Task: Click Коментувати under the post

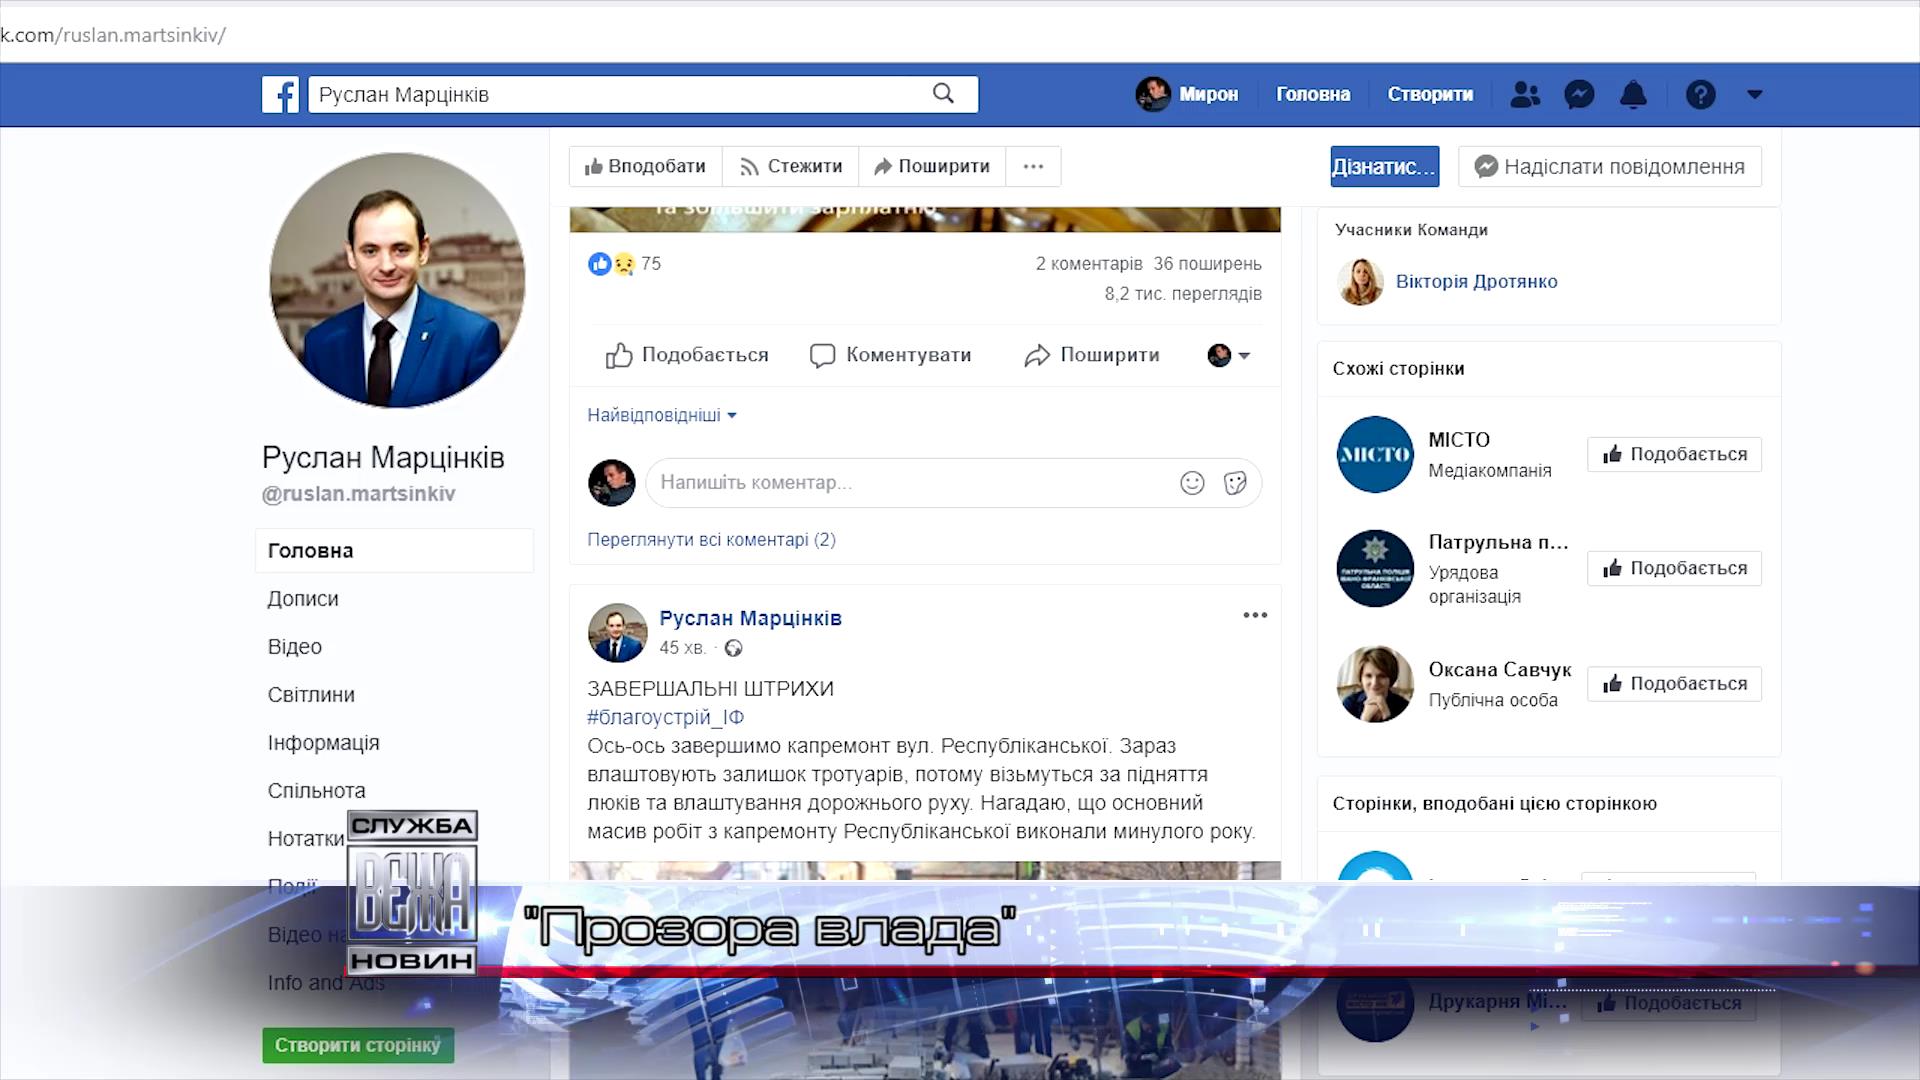Action: (890, 355)
